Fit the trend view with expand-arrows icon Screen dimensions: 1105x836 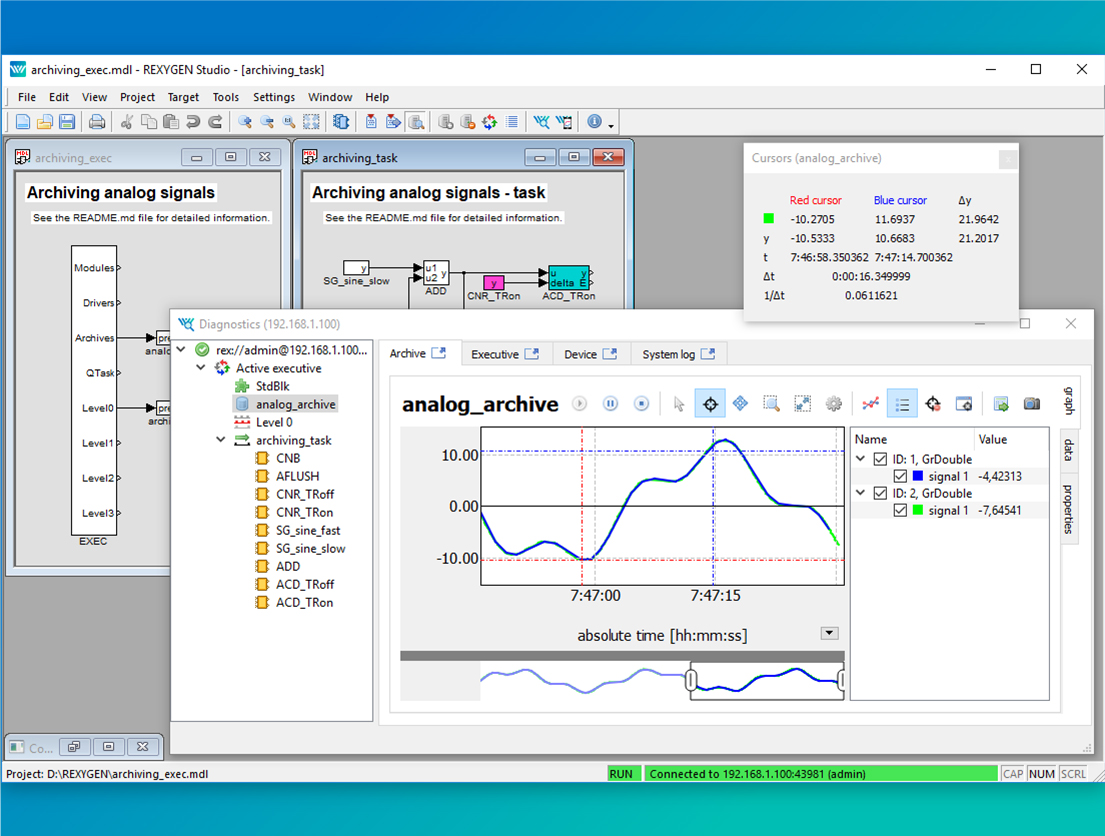(802, 404)
